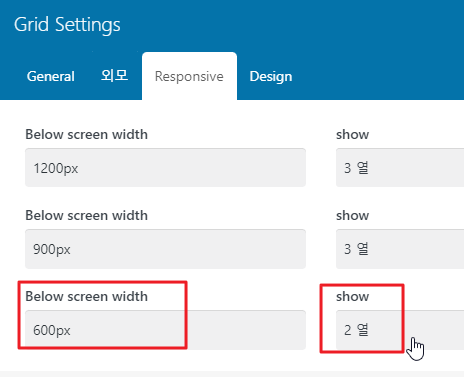Switch to the General tab

click(51, 76)
